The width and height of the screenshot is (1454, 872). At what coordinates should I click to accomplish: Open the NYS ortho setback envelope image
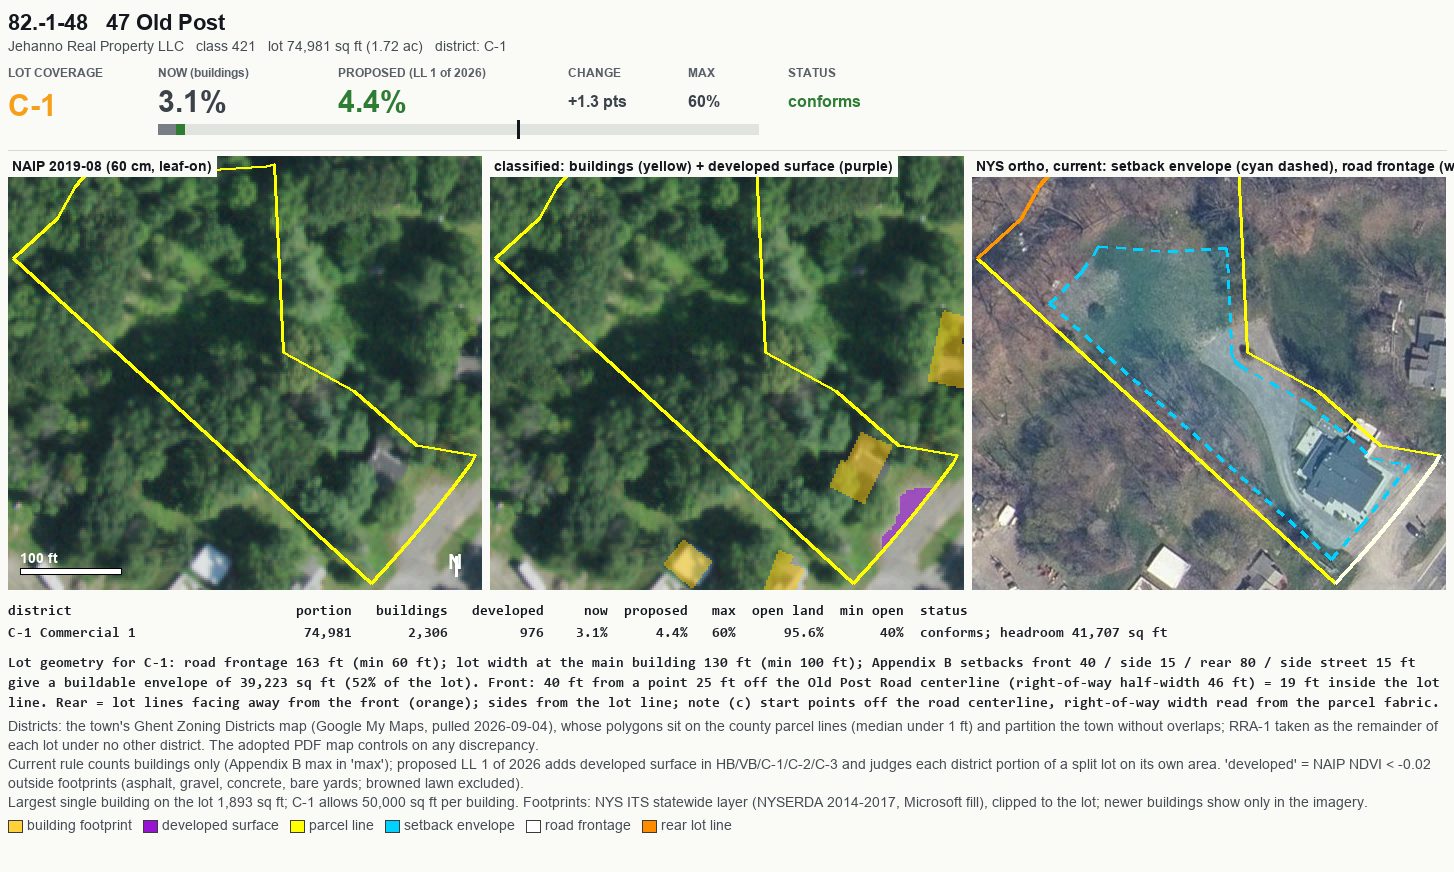click(1213, 373)
